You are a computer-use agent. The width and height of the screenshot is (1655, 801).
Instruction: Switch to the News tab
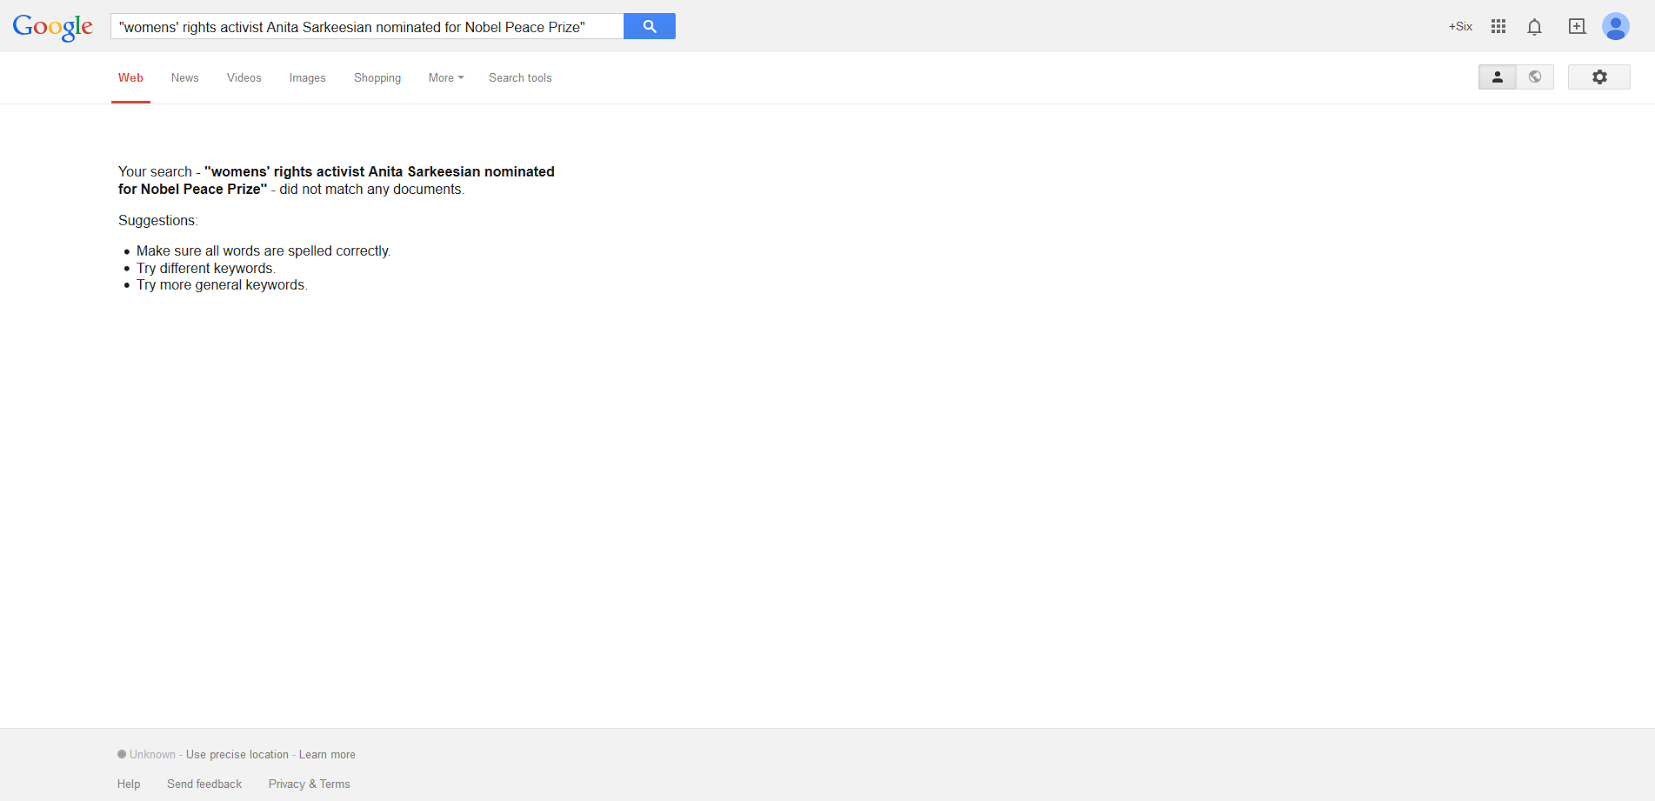[185, 78]
